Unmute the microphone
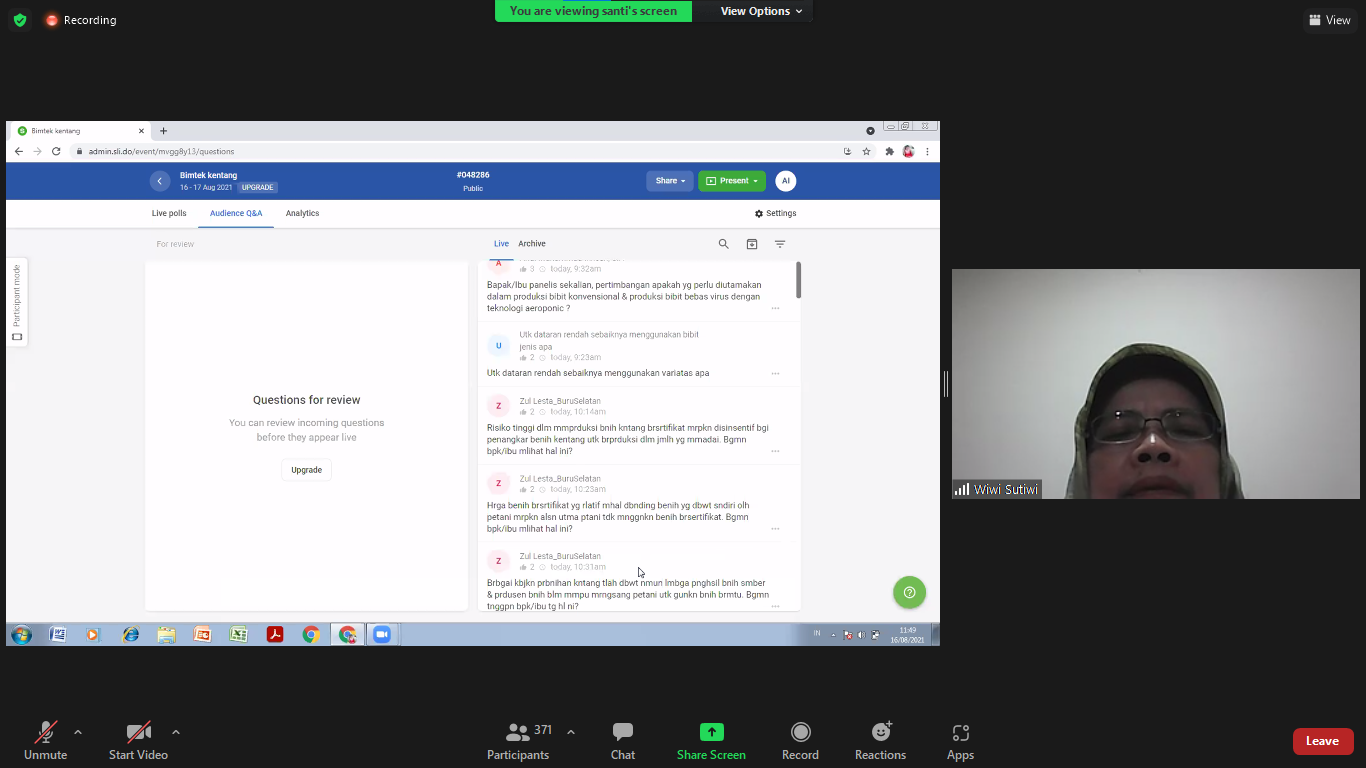The height and width of the screenshot is (768, 1366). 45,741
